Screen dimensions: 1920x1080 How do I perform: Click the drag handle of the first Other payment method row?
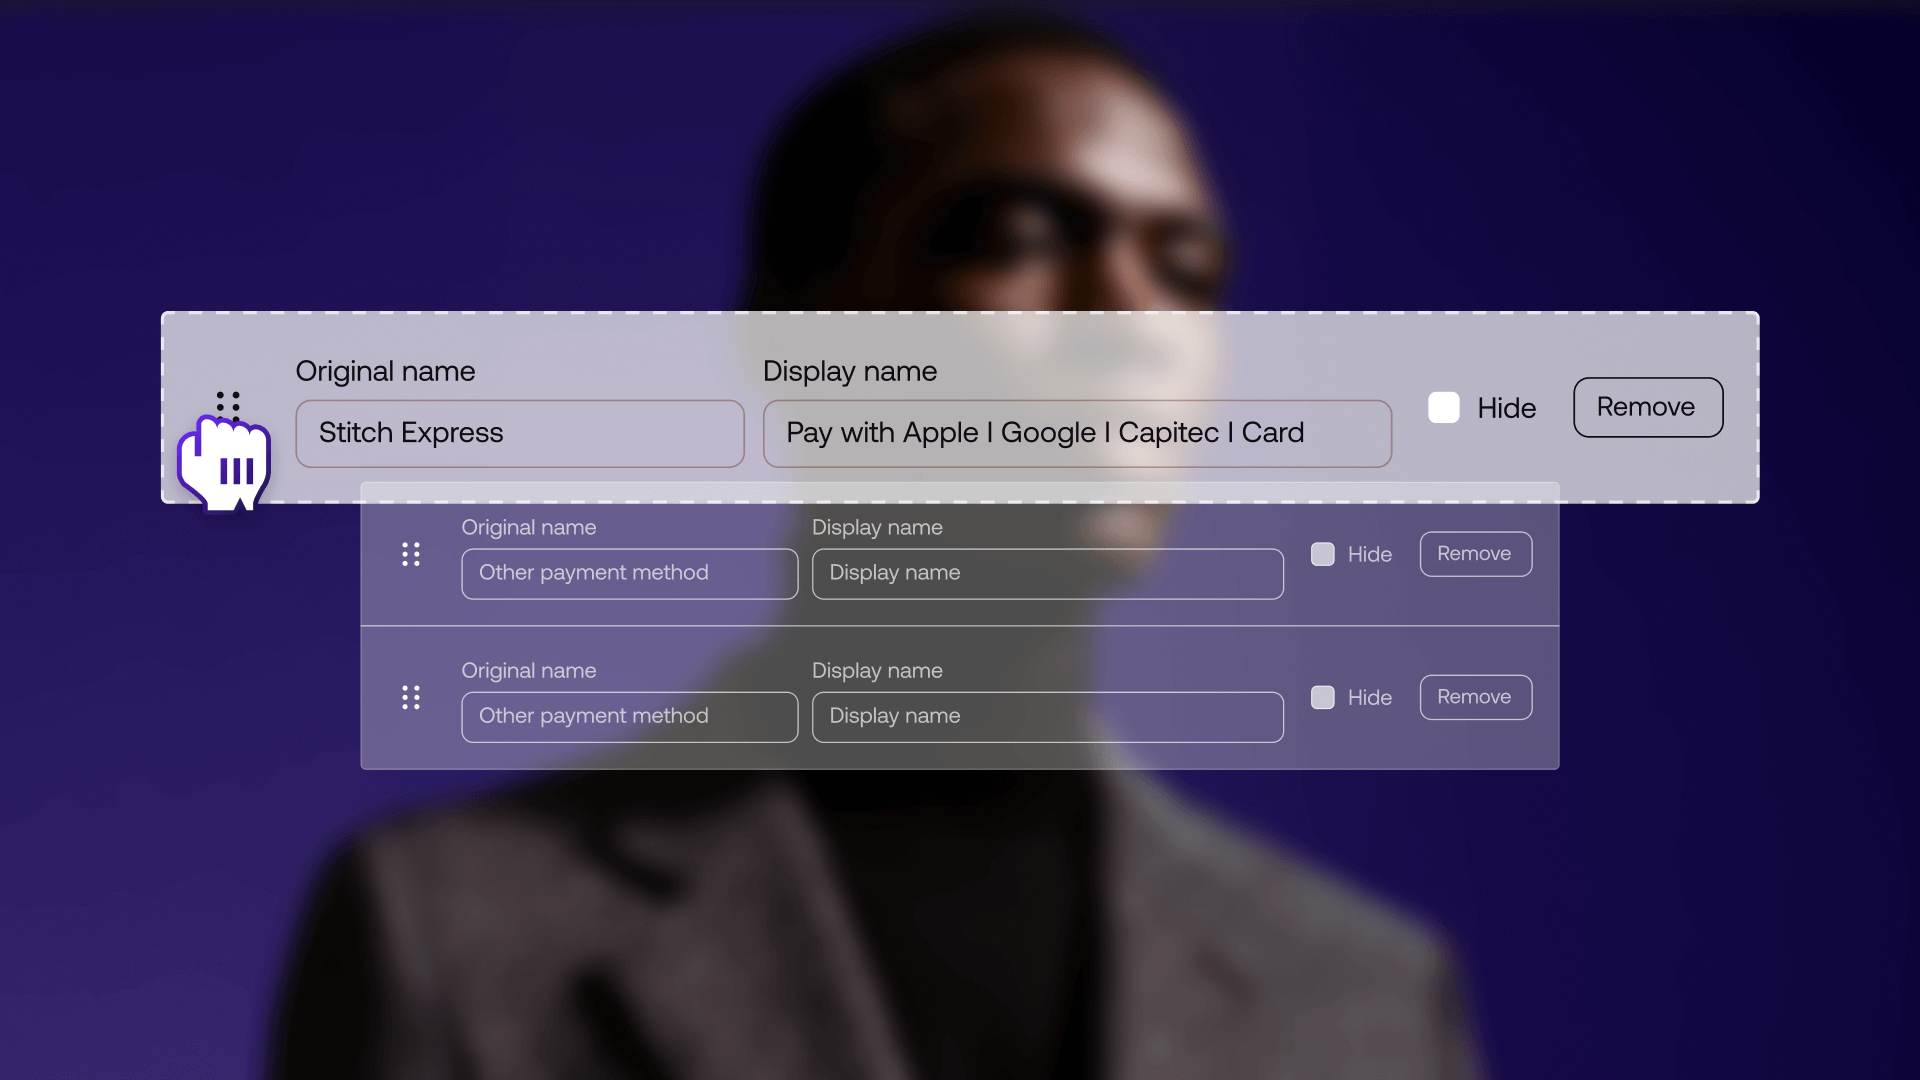[411, 554]
